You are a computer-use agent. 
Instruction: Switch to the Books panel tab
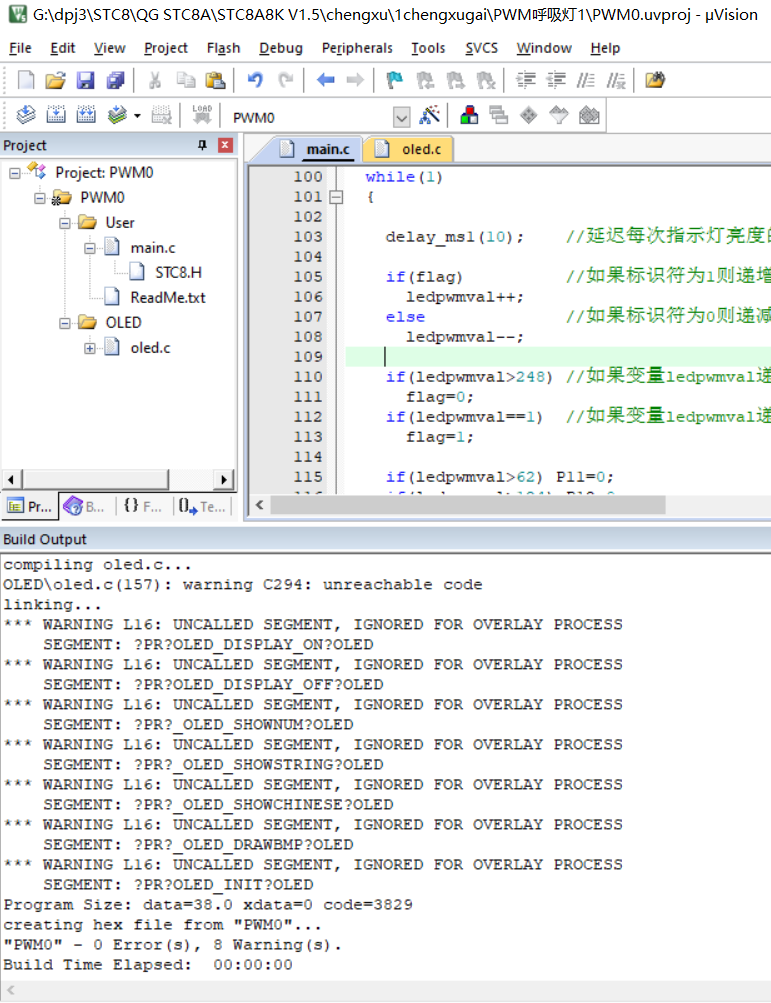[85, 507]
